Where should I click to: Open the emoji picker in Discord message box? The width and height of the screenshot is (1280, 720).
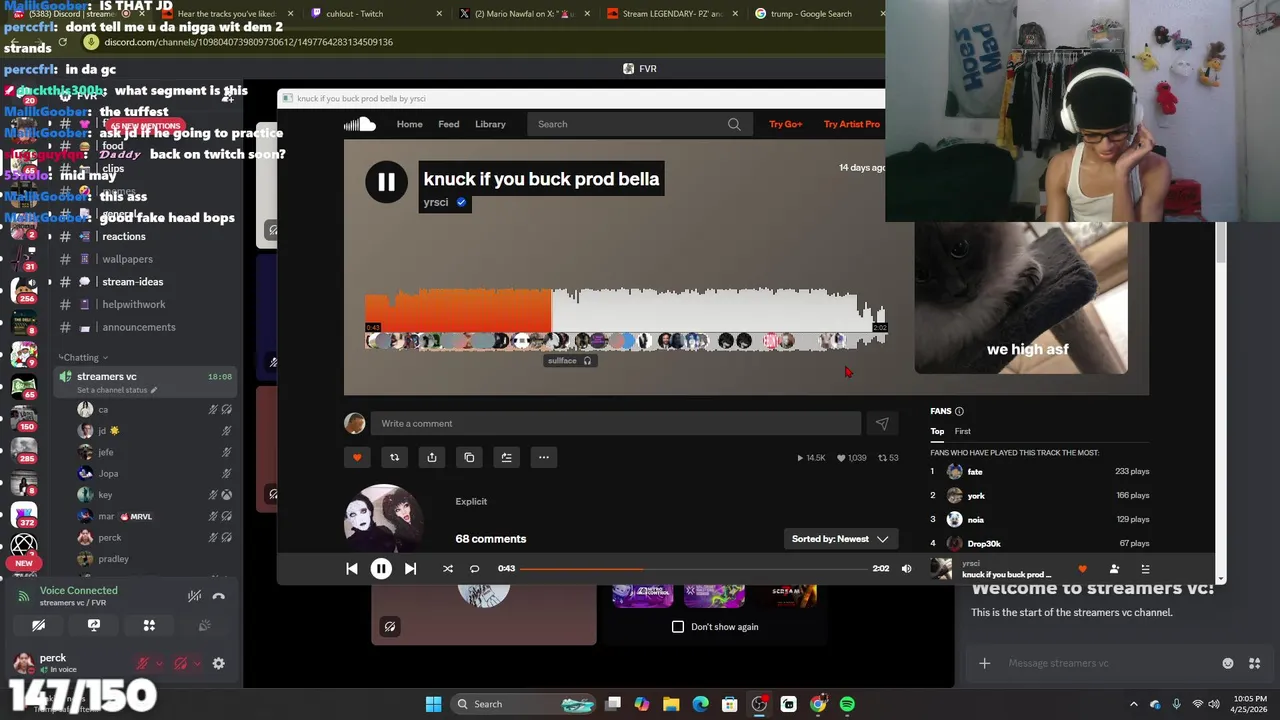click(1228, 663)
